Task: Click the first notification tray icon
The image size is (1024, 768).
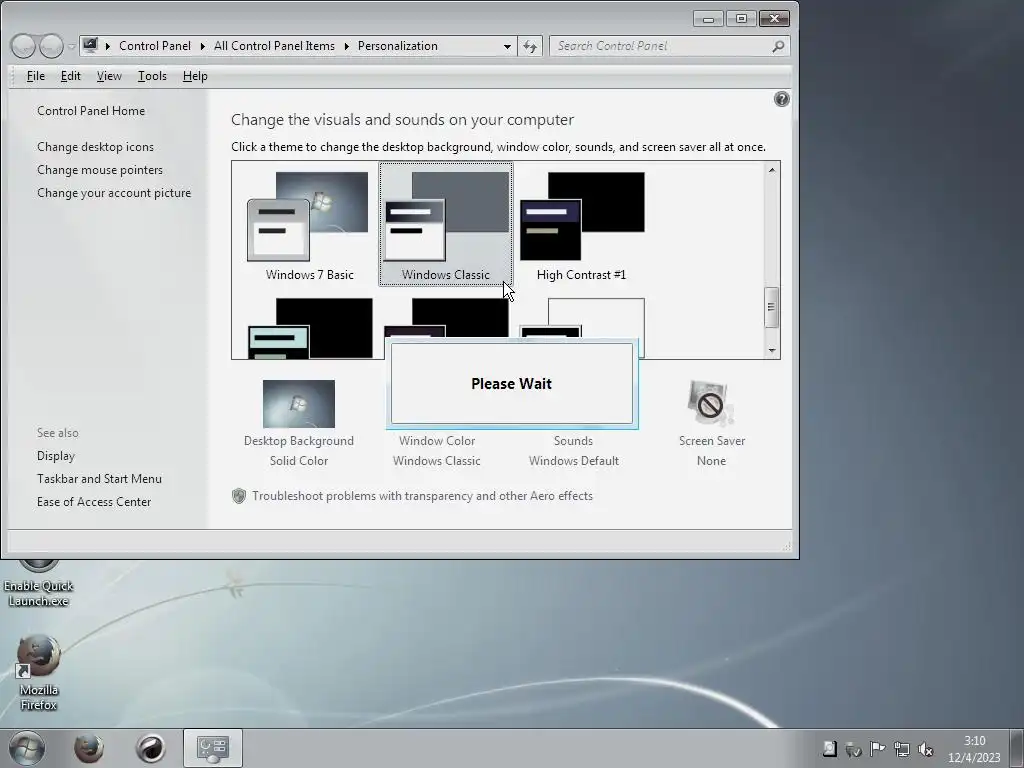Action: 829,749
